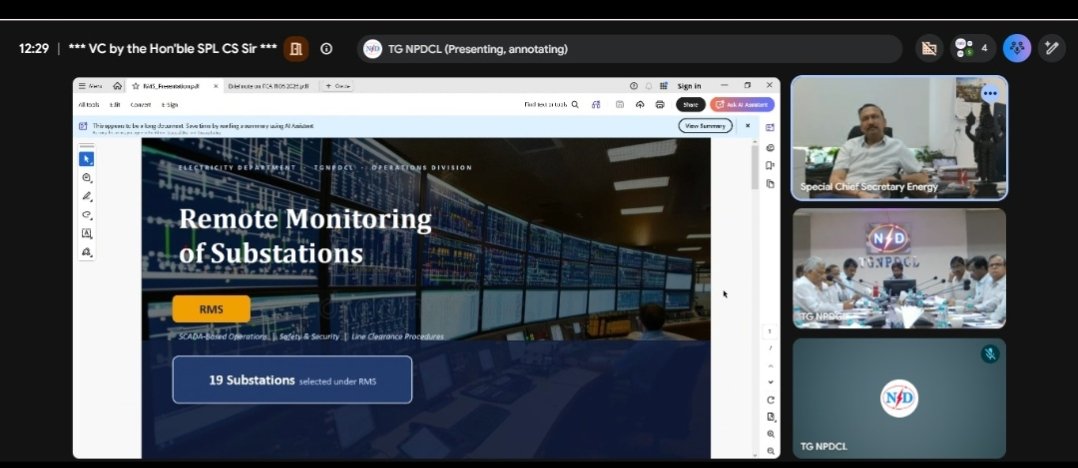Open the activities icon in meeting bar
Screen dimensions: 1078x468
point(1017,48)
